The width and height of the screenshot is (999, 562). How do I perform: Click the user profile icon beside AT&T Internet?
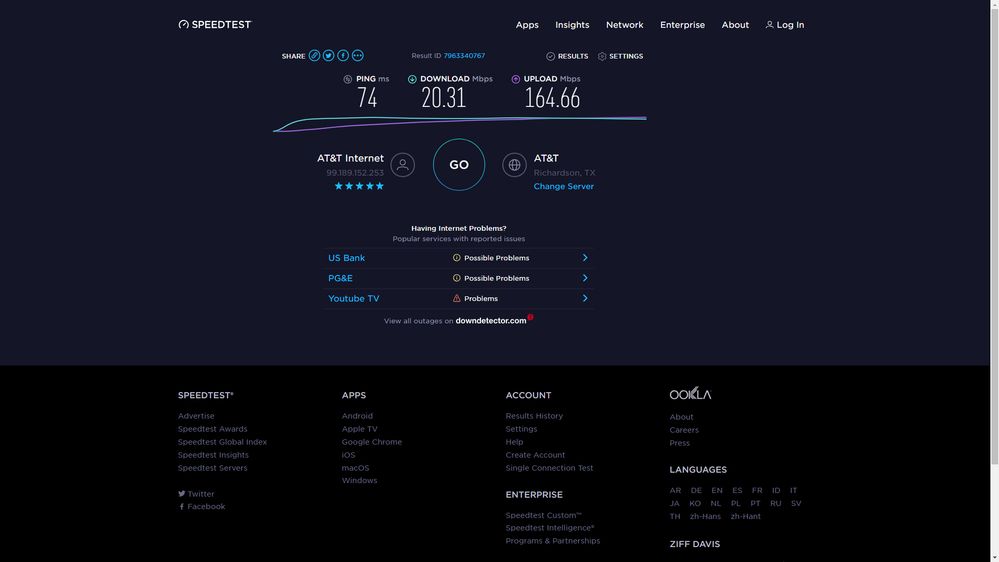point(403,165)
